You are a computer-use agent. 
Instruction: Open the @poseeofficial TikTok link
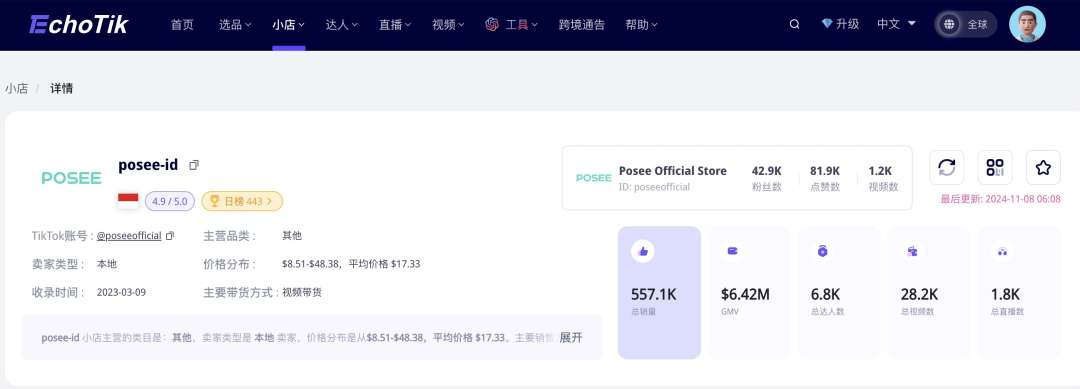(x=129, y=235)
